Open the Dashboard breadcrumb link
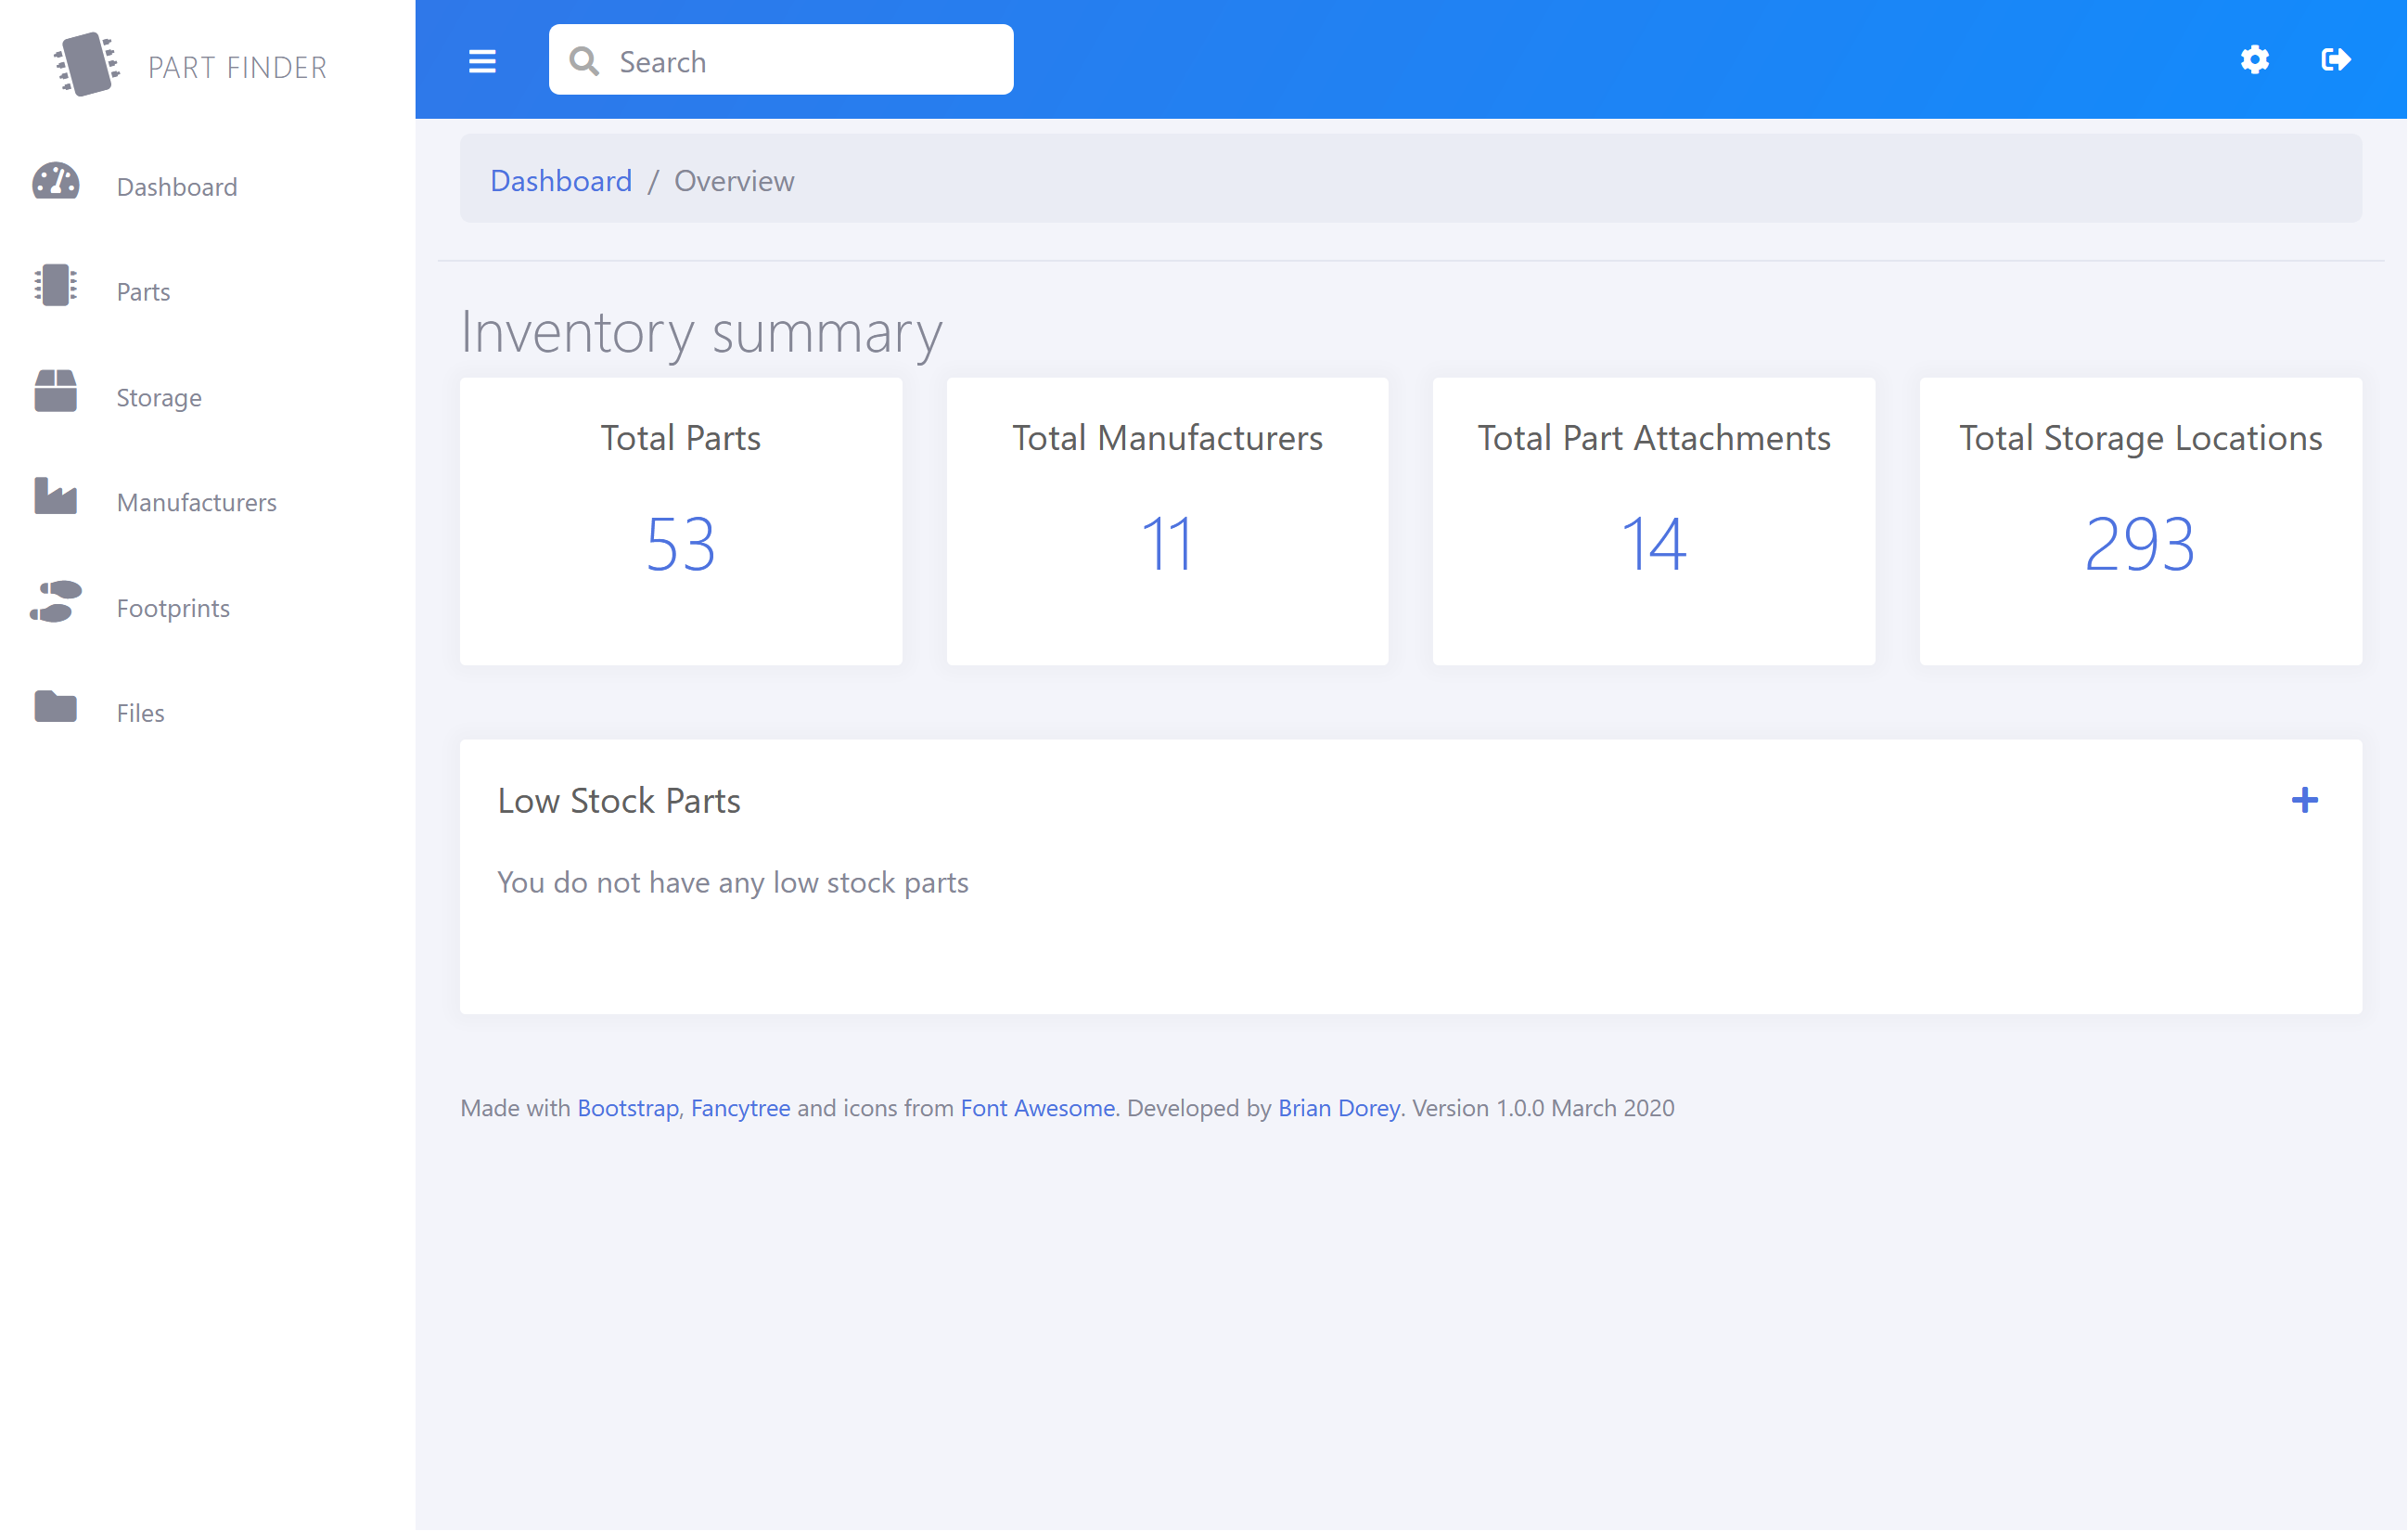2408x1531 pixels. (561, 181)
